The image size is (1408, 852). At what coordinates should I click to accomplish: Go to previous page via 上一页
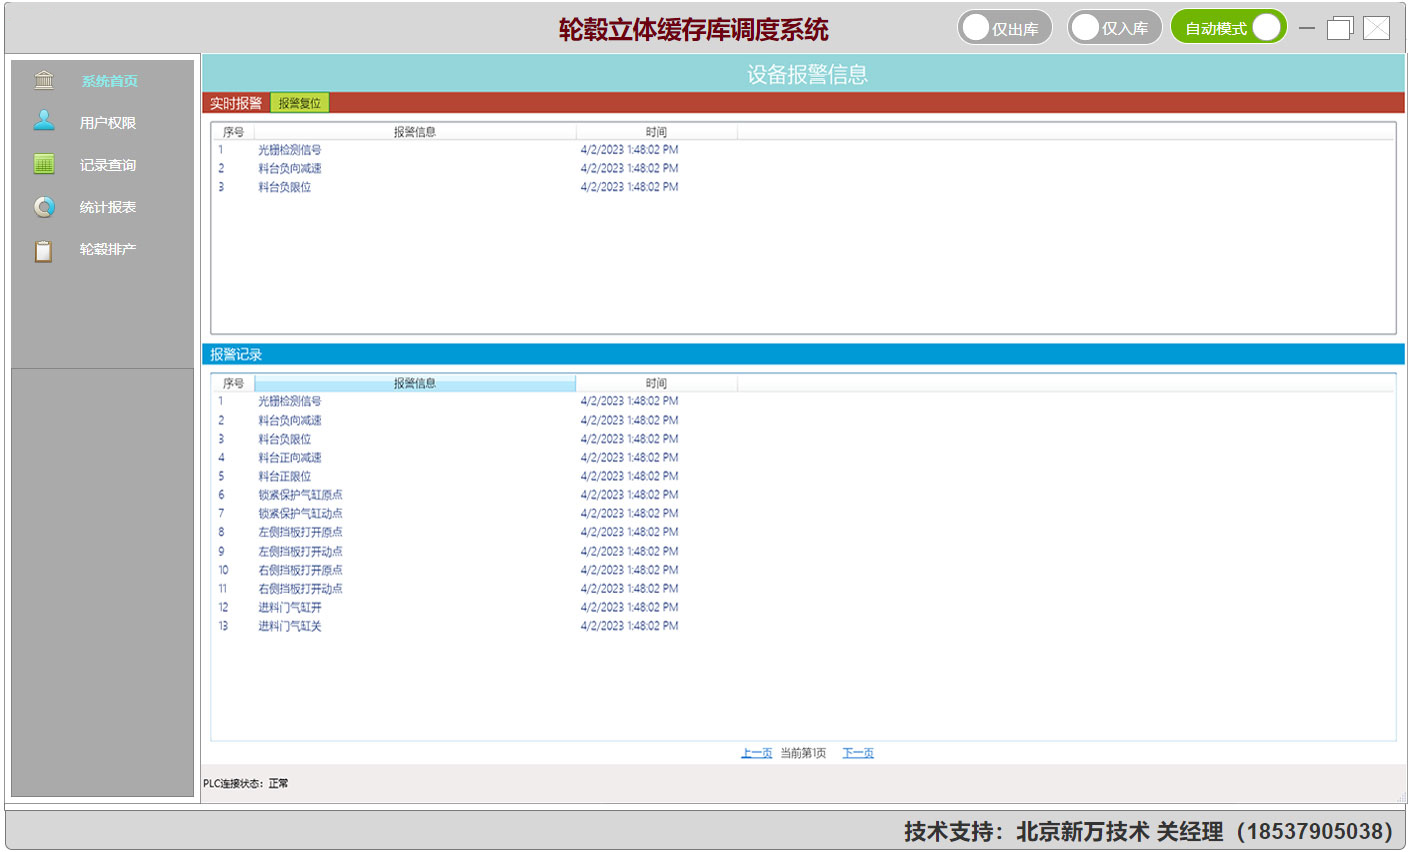tap(756, 753)
